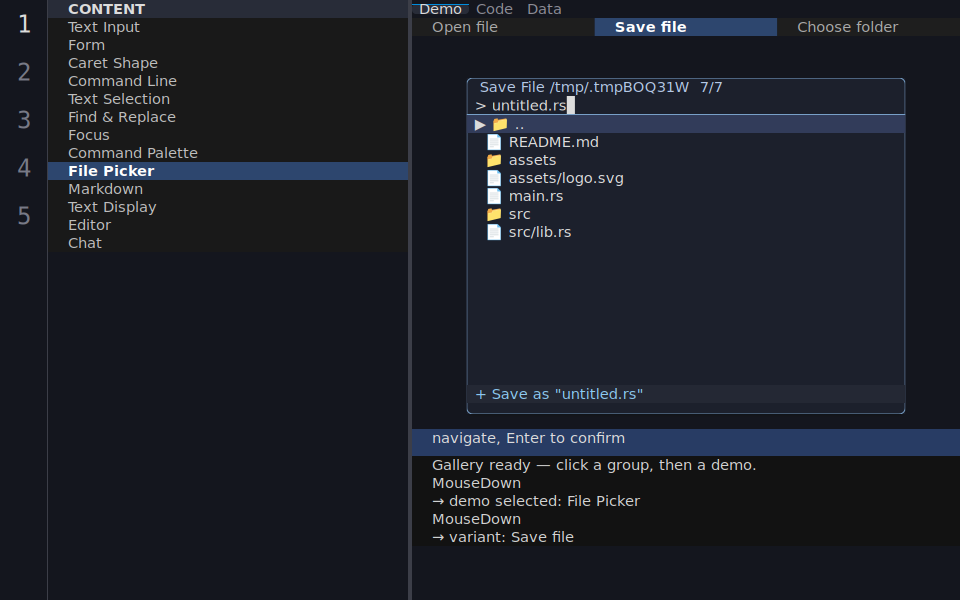Click the parent directory folder icon
Viewport: 960px width, 600px height.
click(x=500, y=124)
